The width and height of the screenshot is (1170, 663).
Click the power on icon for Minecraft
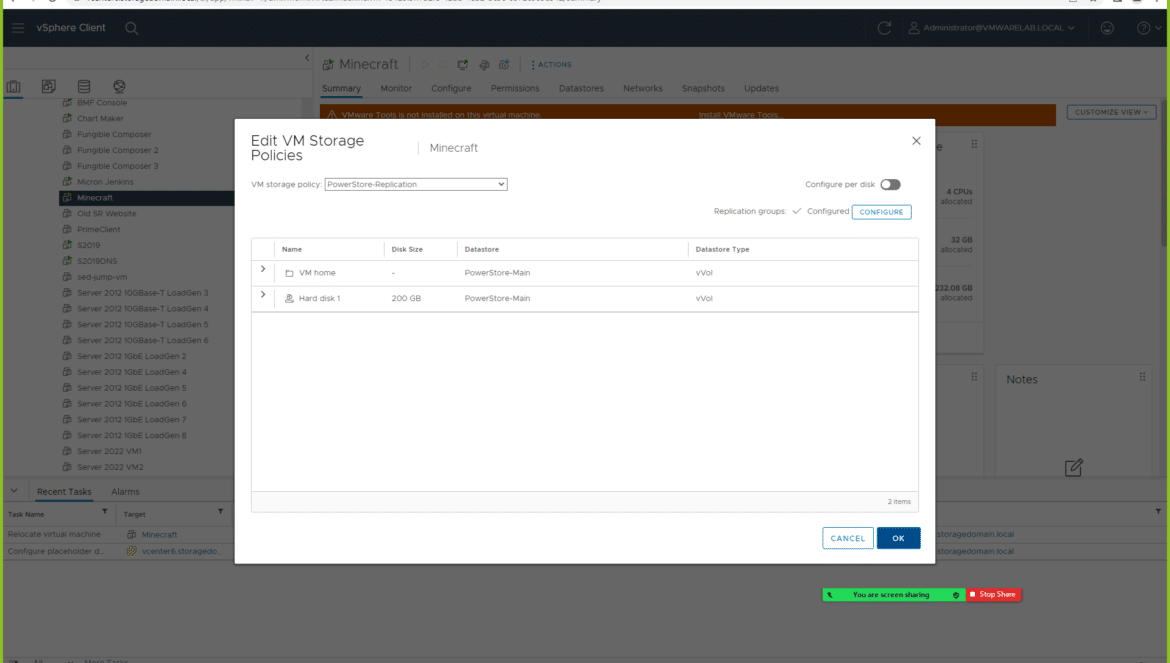(425, 65)
